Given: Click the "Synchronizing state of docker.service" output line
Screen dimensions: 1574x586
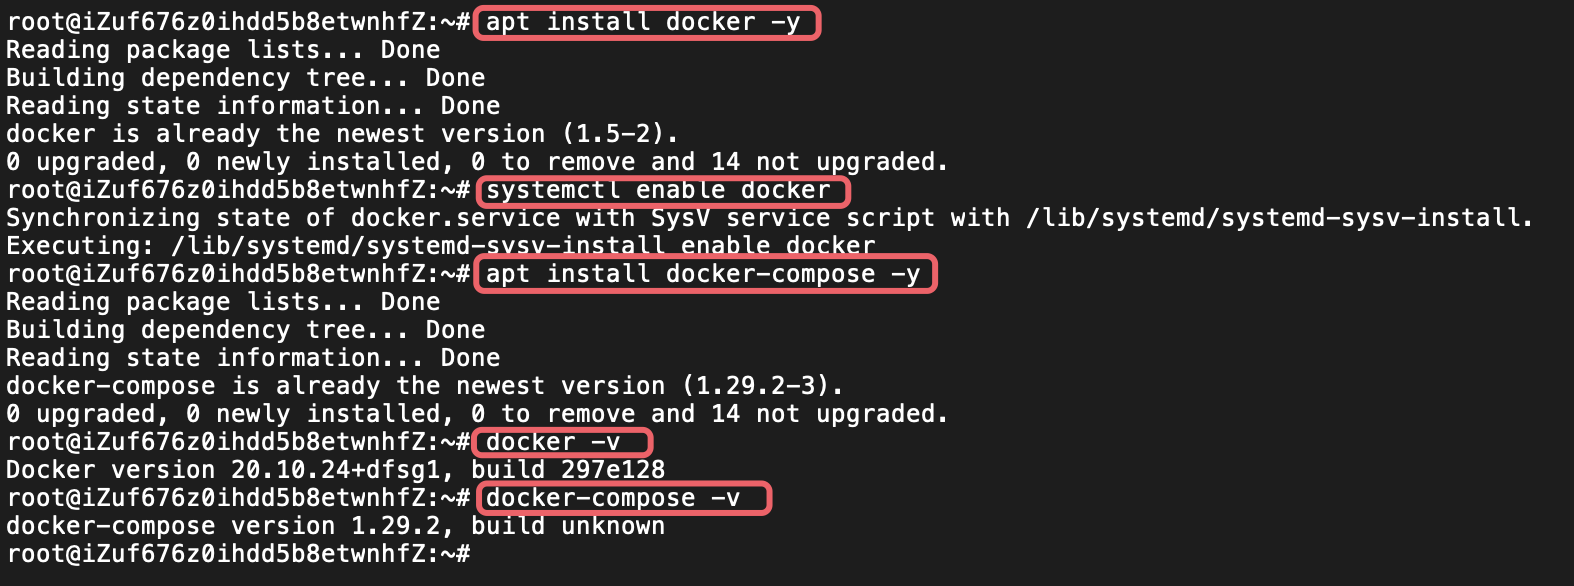Looking at the screenshot, I should click(x=769, y=218).
